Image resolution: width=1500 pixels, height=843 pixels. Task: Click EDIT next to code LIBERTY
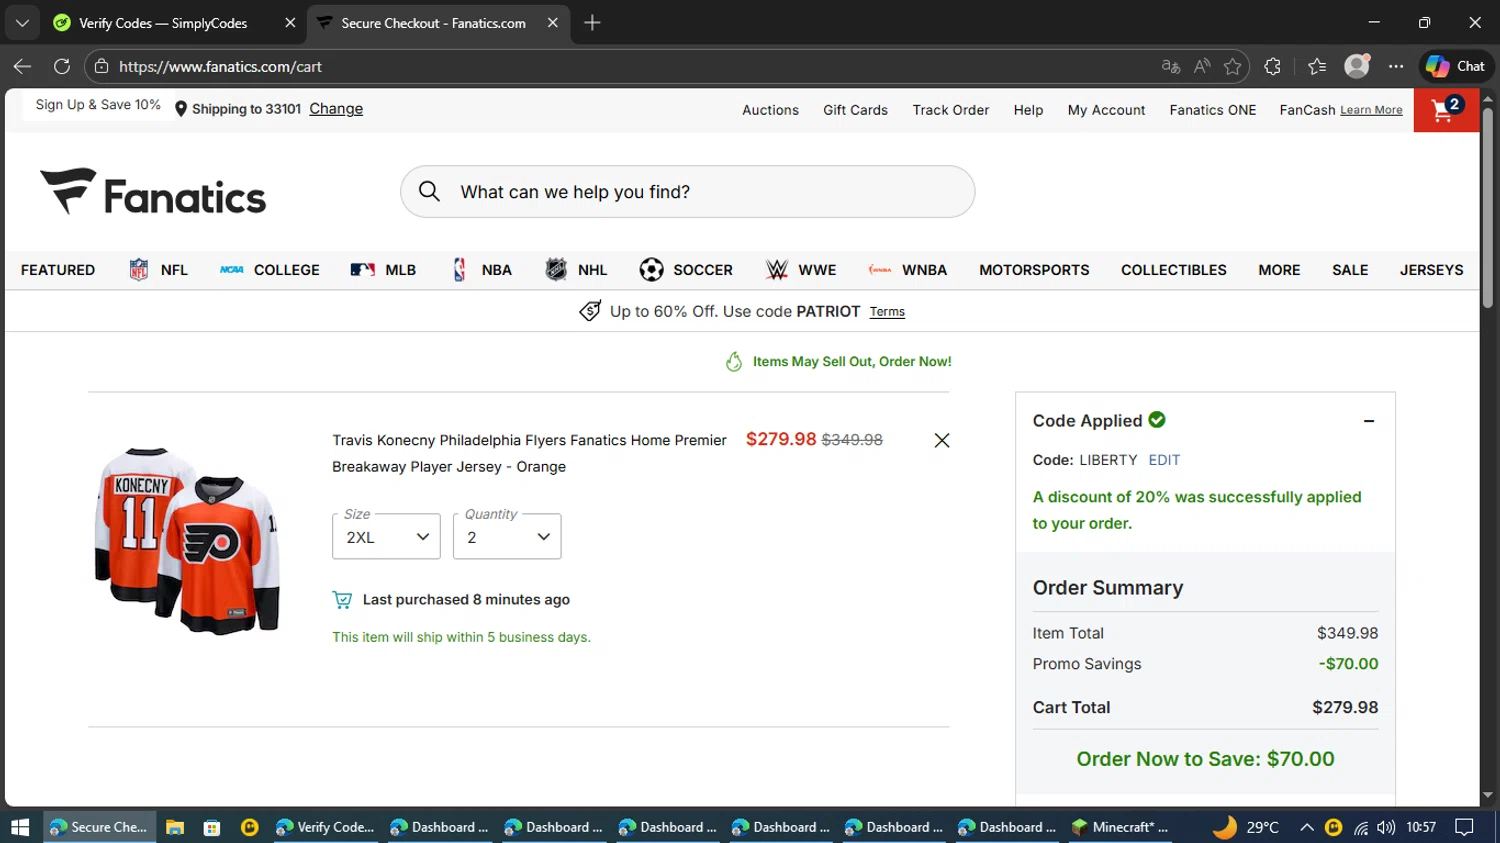click(x=1164, y=460)
